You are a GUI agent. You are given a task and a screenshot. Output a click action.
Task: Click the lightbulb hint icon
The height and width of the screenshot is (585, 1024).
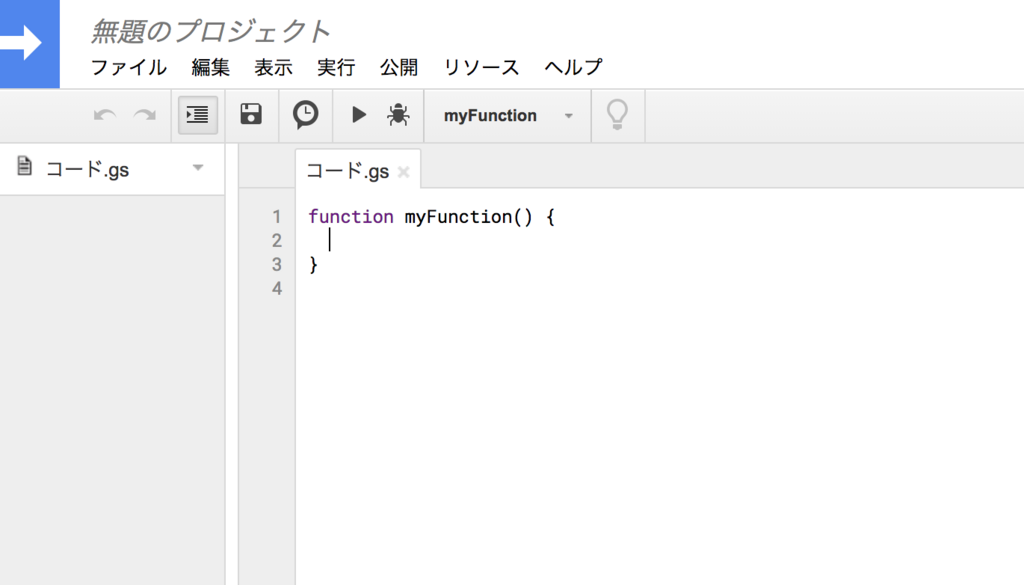[x=617, y=115]
